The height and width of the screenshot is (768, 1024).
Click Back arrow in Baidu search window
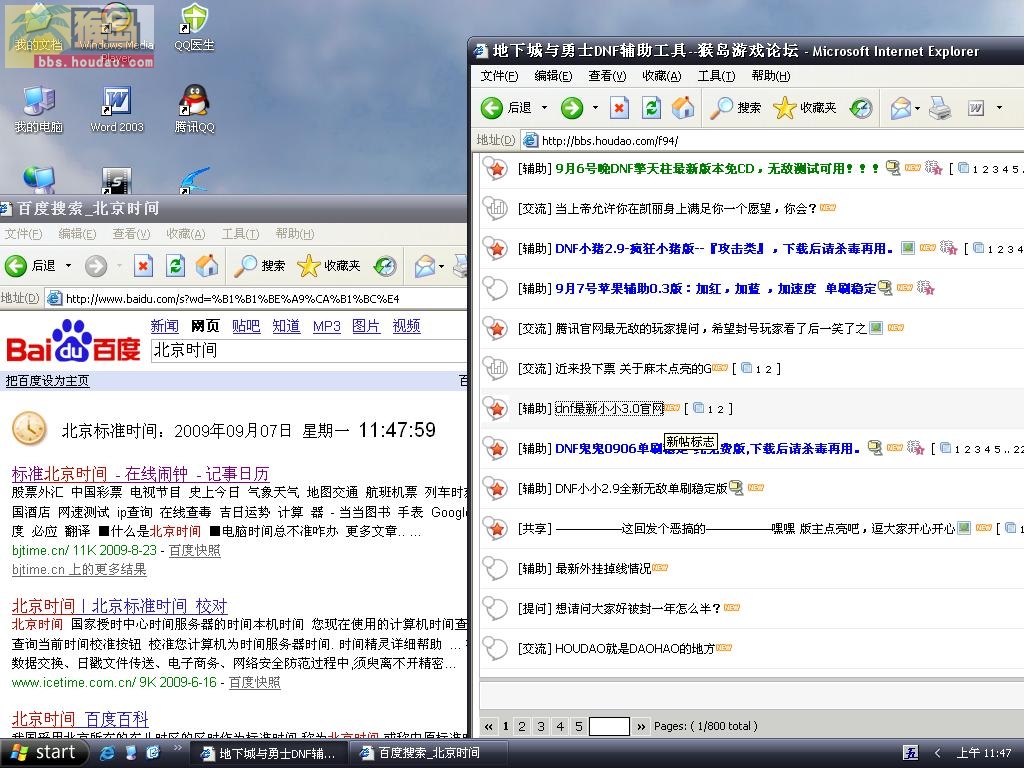[16, 266]
